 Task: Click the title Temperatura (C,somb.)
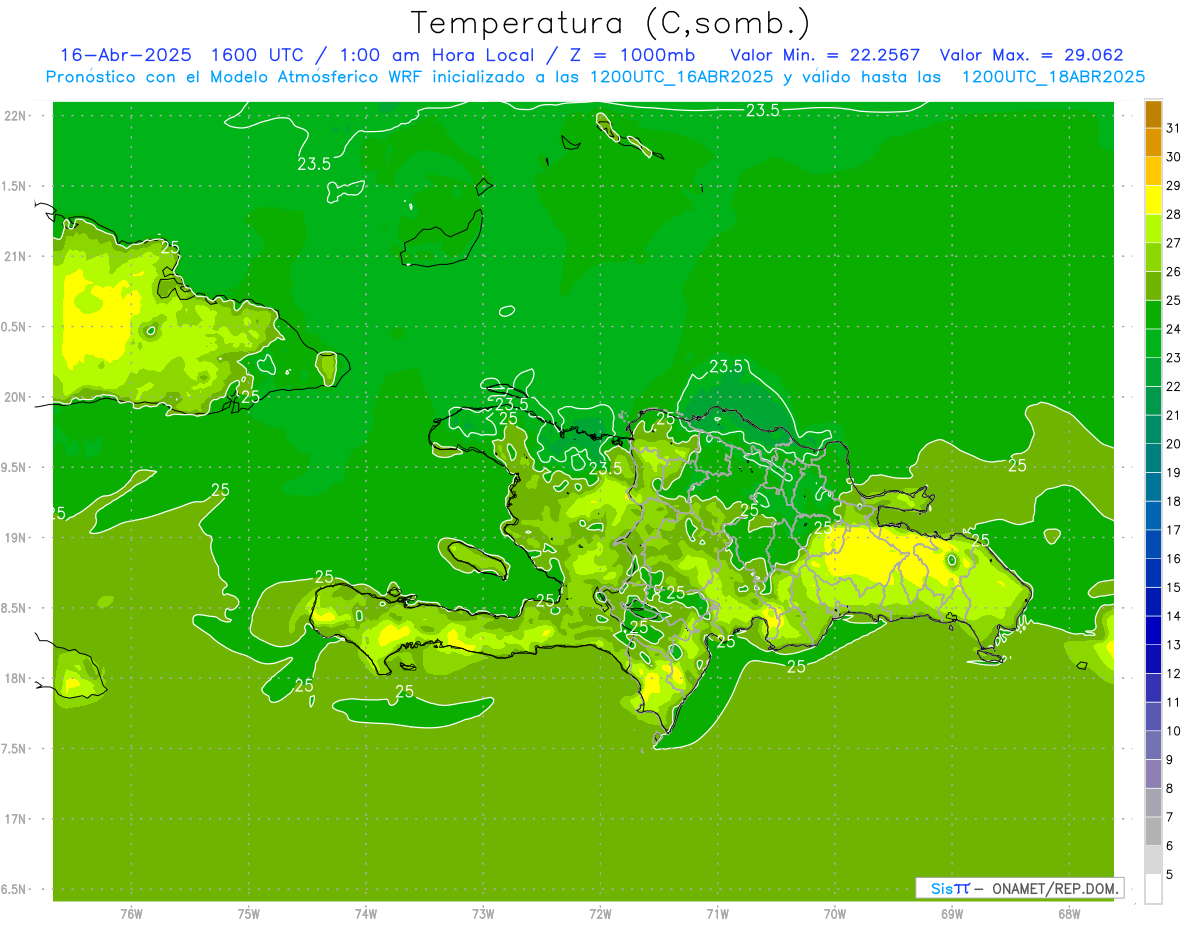[x=611, y=23]
